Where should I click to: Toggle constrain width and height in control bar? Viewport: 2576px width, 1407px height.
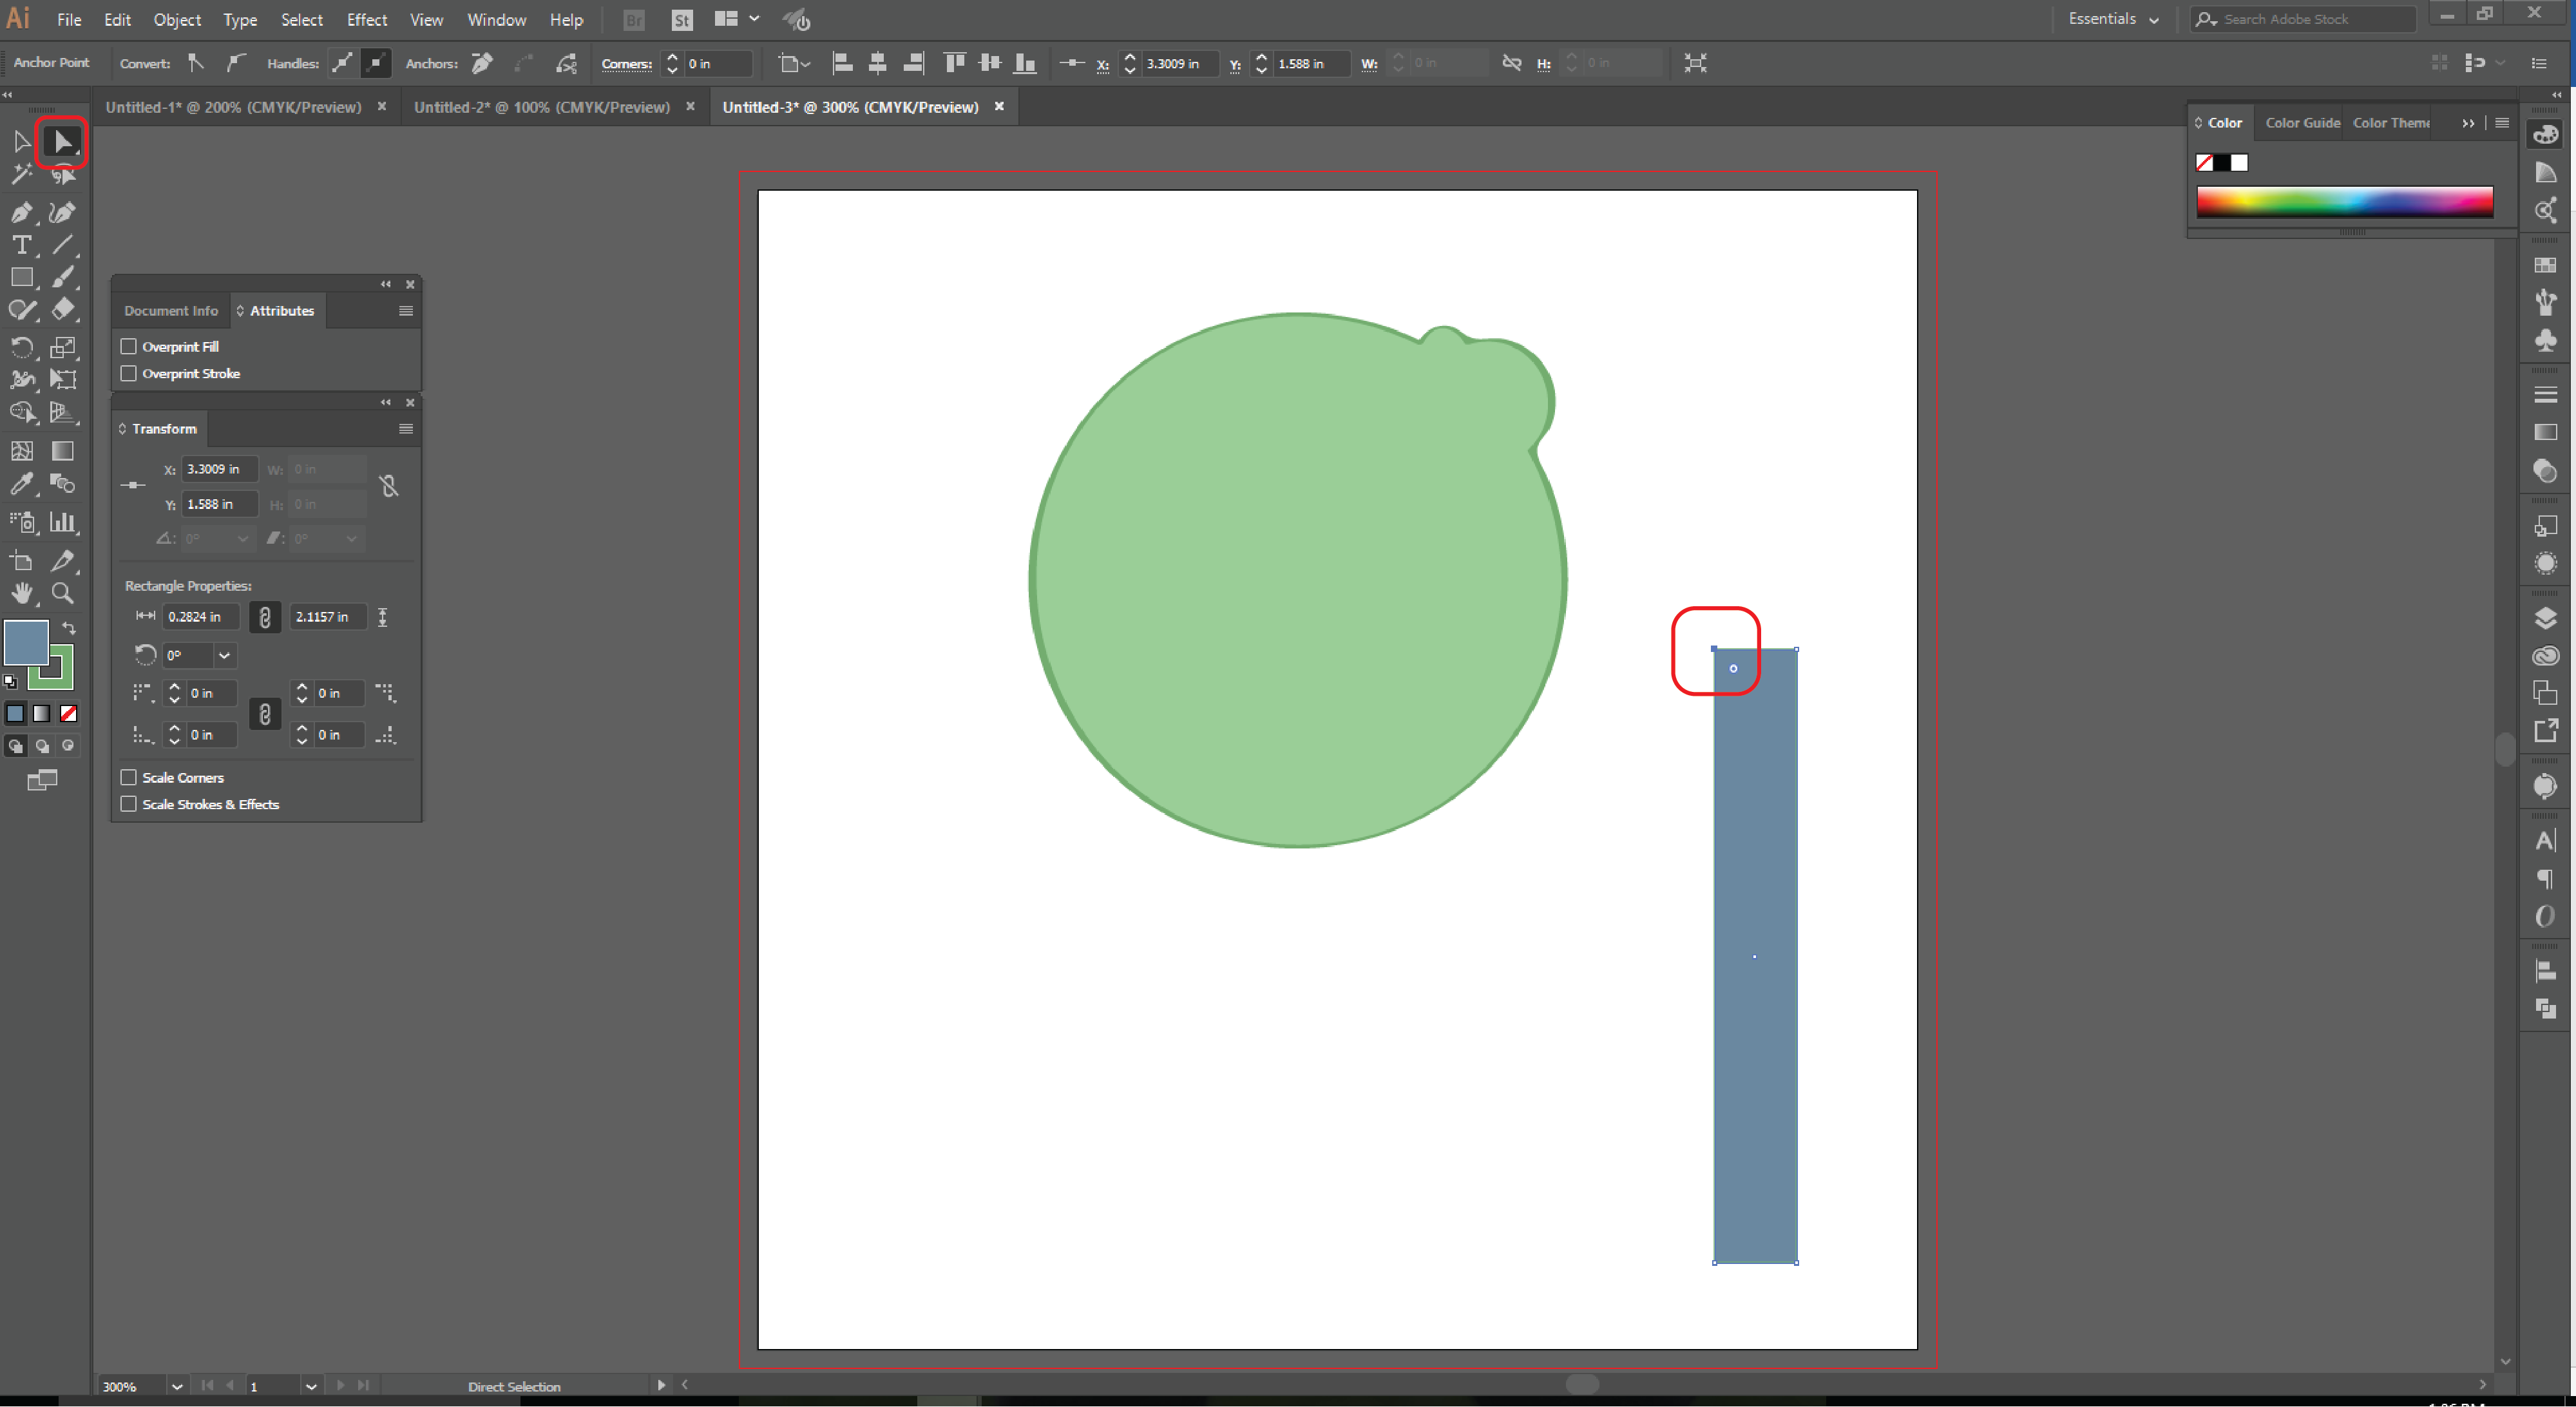(1511, 63)
